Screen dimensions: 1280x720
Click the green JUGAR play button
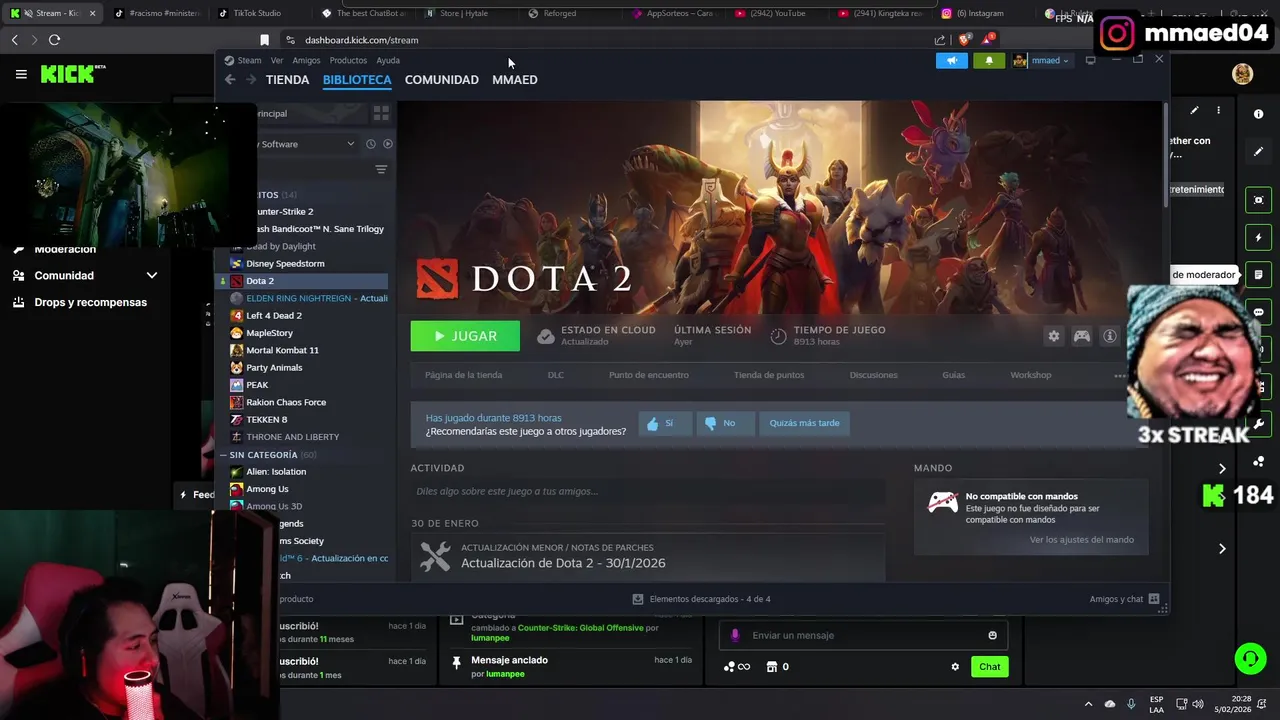(465, 336)
